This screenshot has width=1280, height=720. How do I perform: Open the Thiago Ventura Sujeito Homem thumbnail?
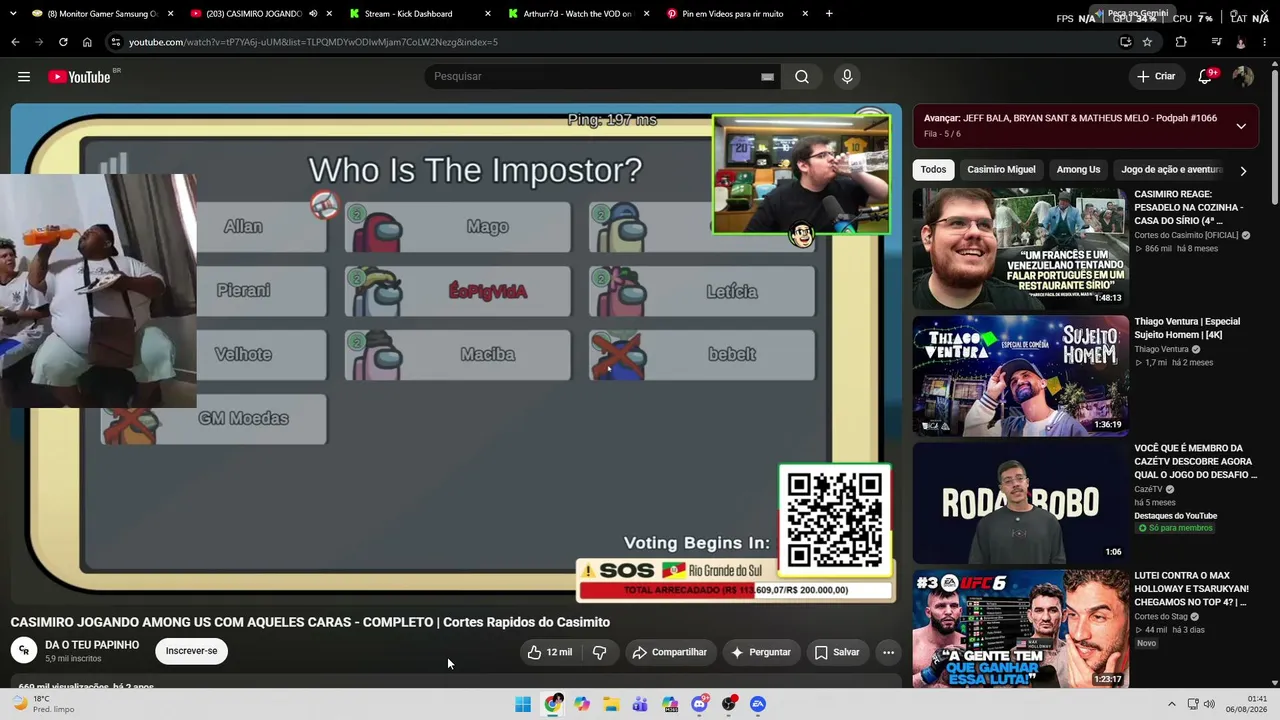(x=1020, y=376)
